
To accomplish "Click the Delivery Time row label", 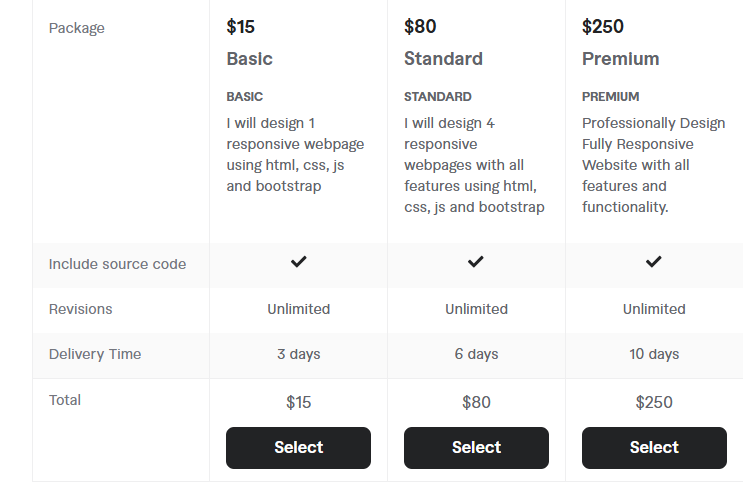I will (95, 354).
